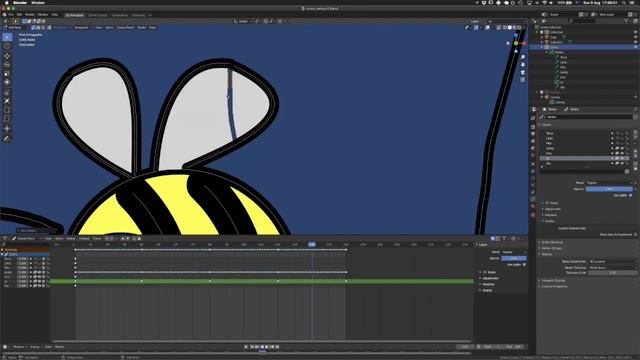640x360 pixels.
Task: Add a new grease pencil layer with the plus button
Action: [636, 133]
